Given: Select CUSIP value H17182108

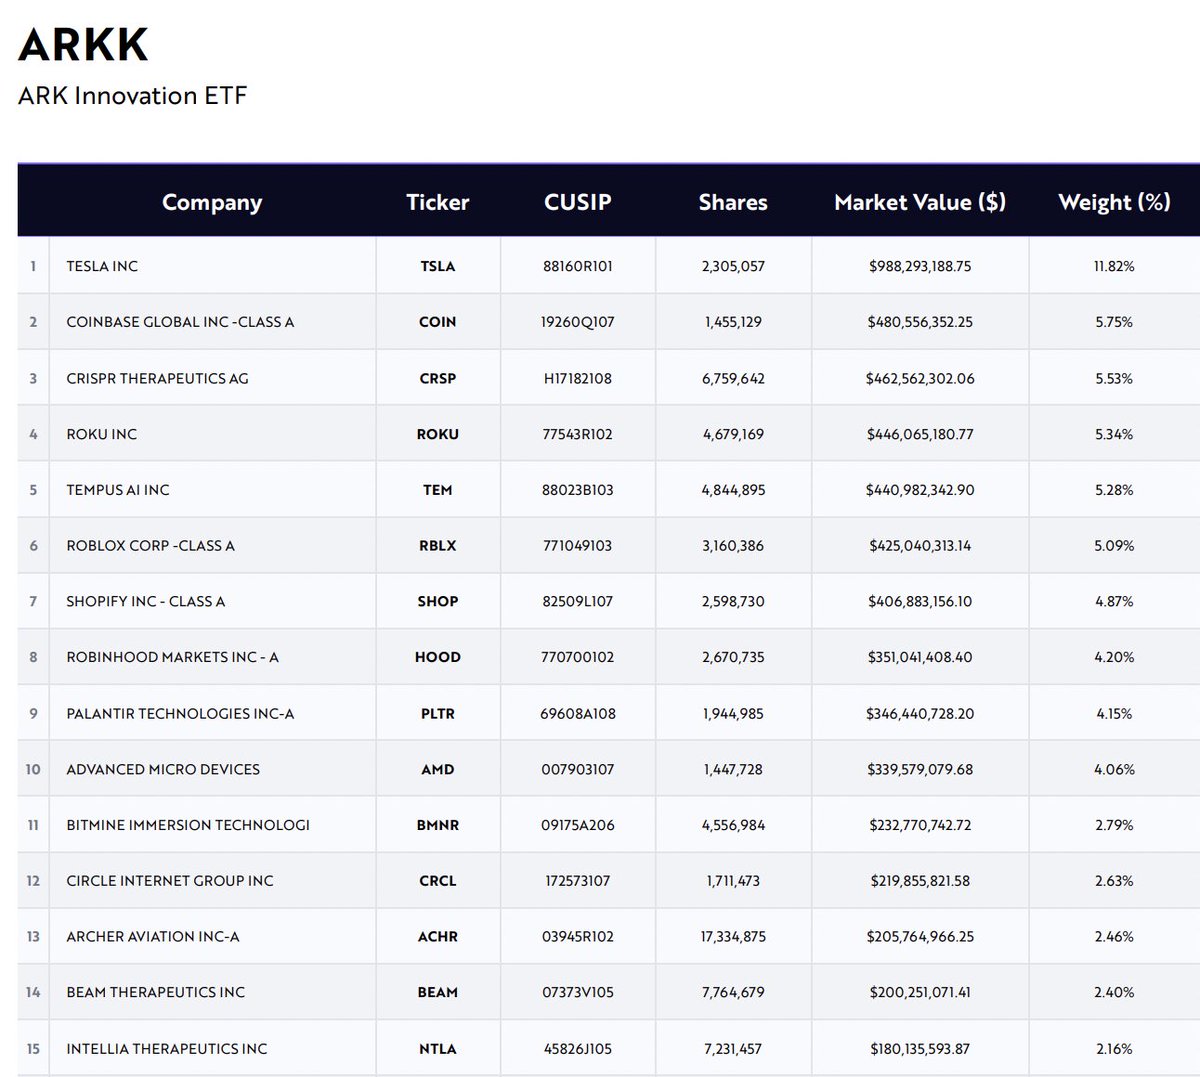Looking at the screenshot, I should coord(578,378).
